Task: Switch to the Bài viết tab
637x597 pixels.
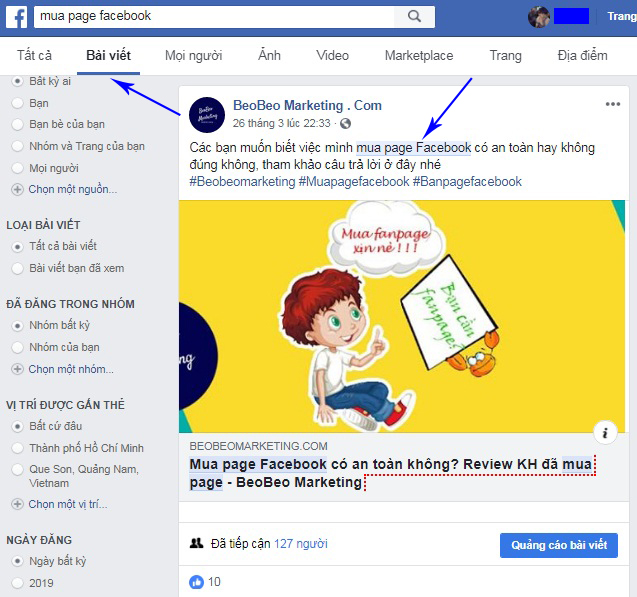Action: (108, 56)
